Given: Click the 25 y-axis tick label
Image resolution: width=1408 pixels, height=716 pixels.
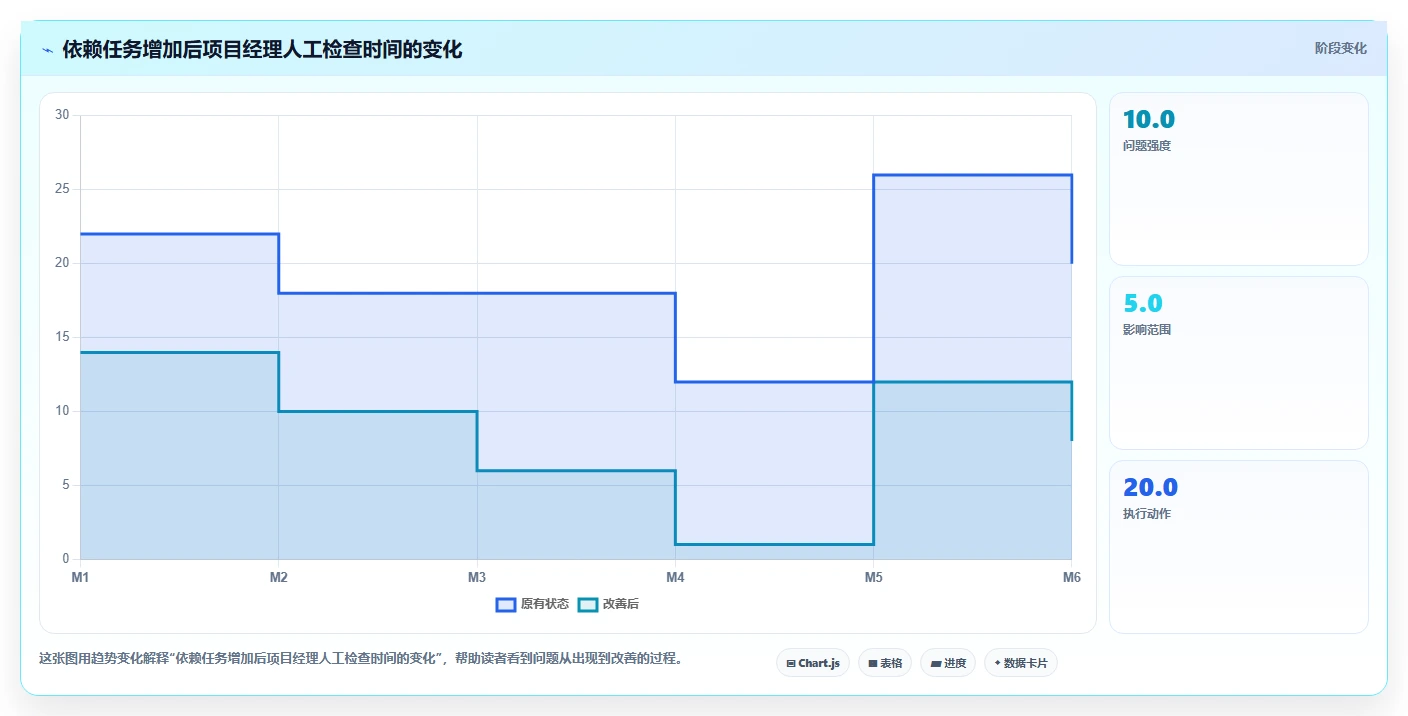Looking at the screenshot, I should pos(62,189).
